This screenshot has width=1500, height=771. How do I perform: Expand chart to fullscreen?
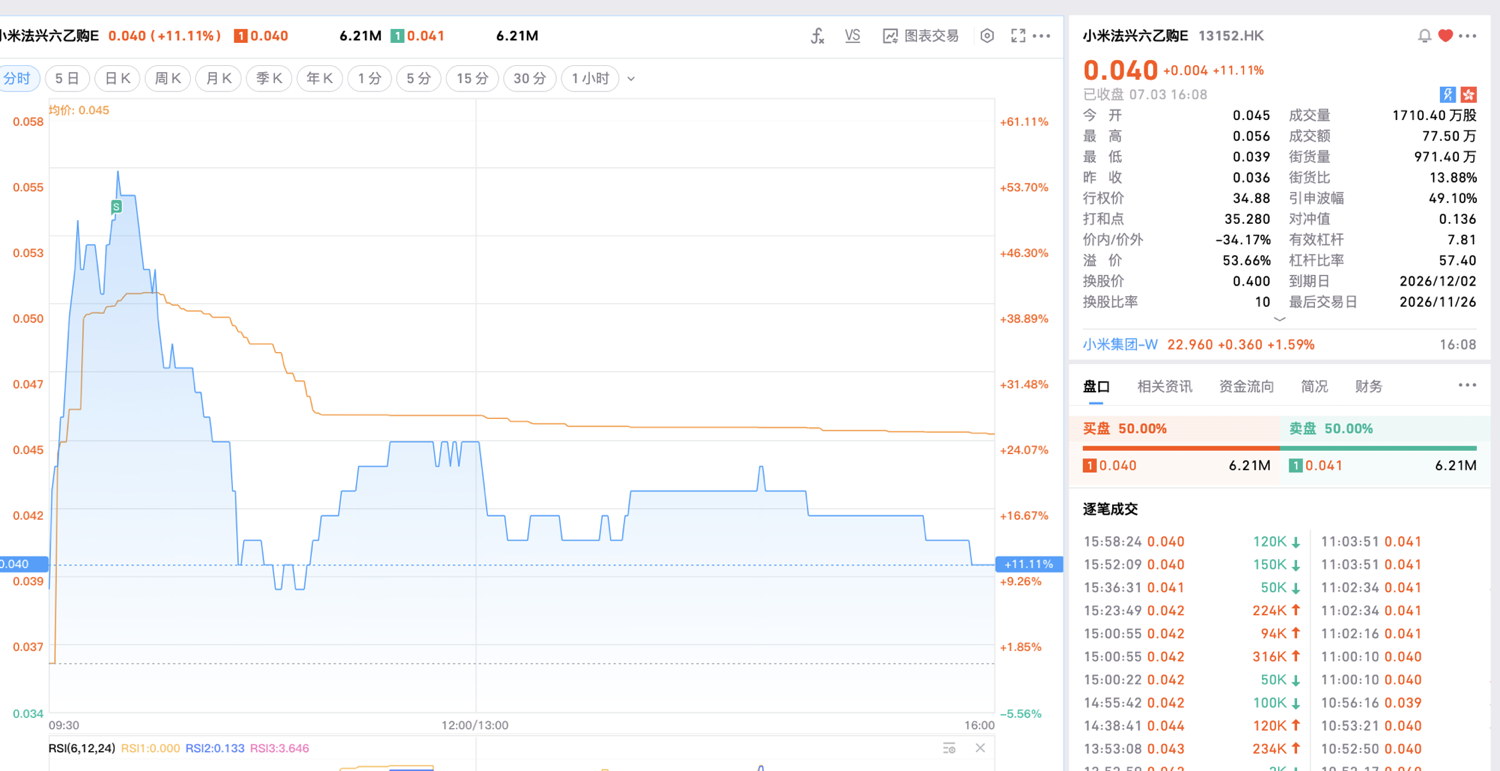tap(1018, 36)
